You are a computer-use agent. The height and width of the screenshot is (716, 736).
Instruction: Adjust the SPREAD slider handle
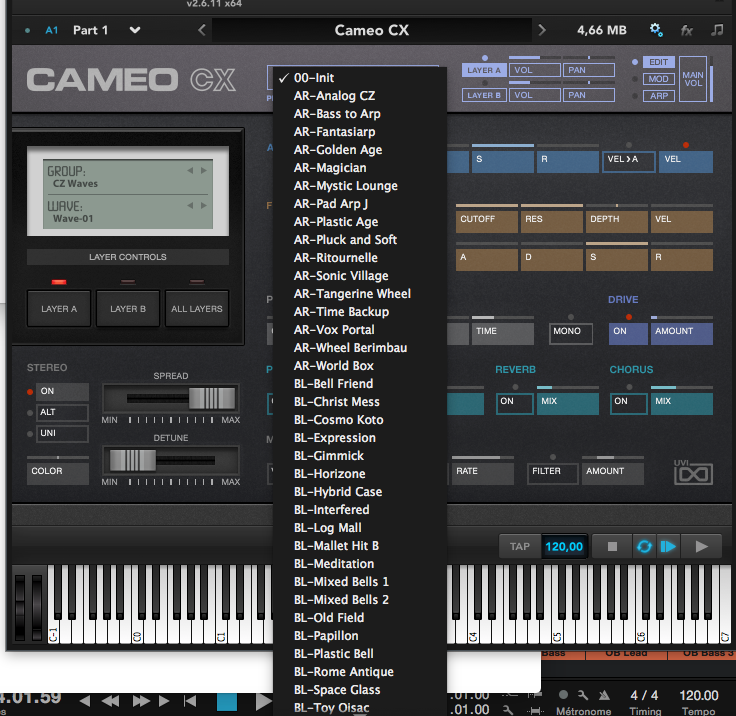tap(212, 399)
